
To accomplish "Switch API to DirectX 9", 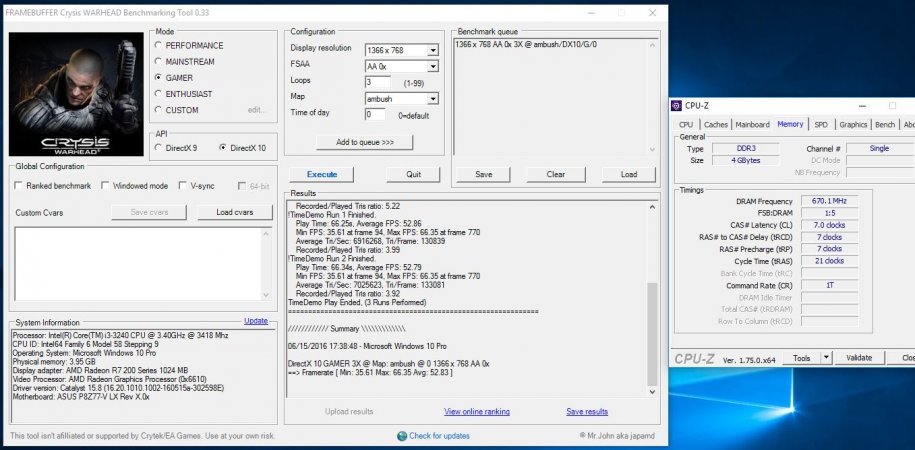I will tap(158, 148).
